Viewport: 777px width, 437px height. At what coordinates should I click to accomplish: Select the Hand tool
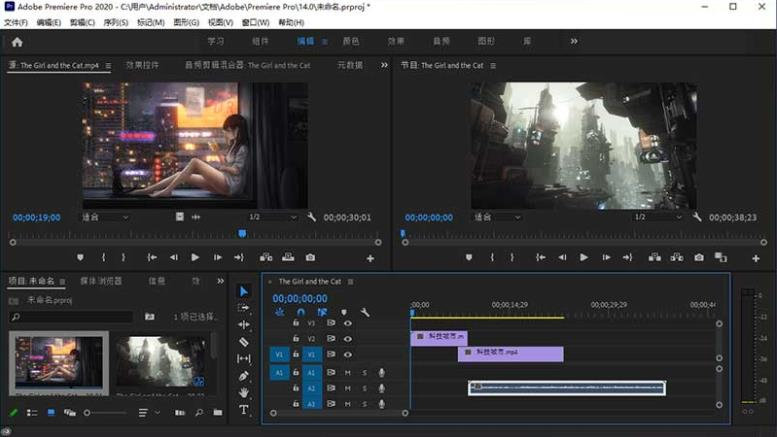pyautogui.click(x=244, y=393)
